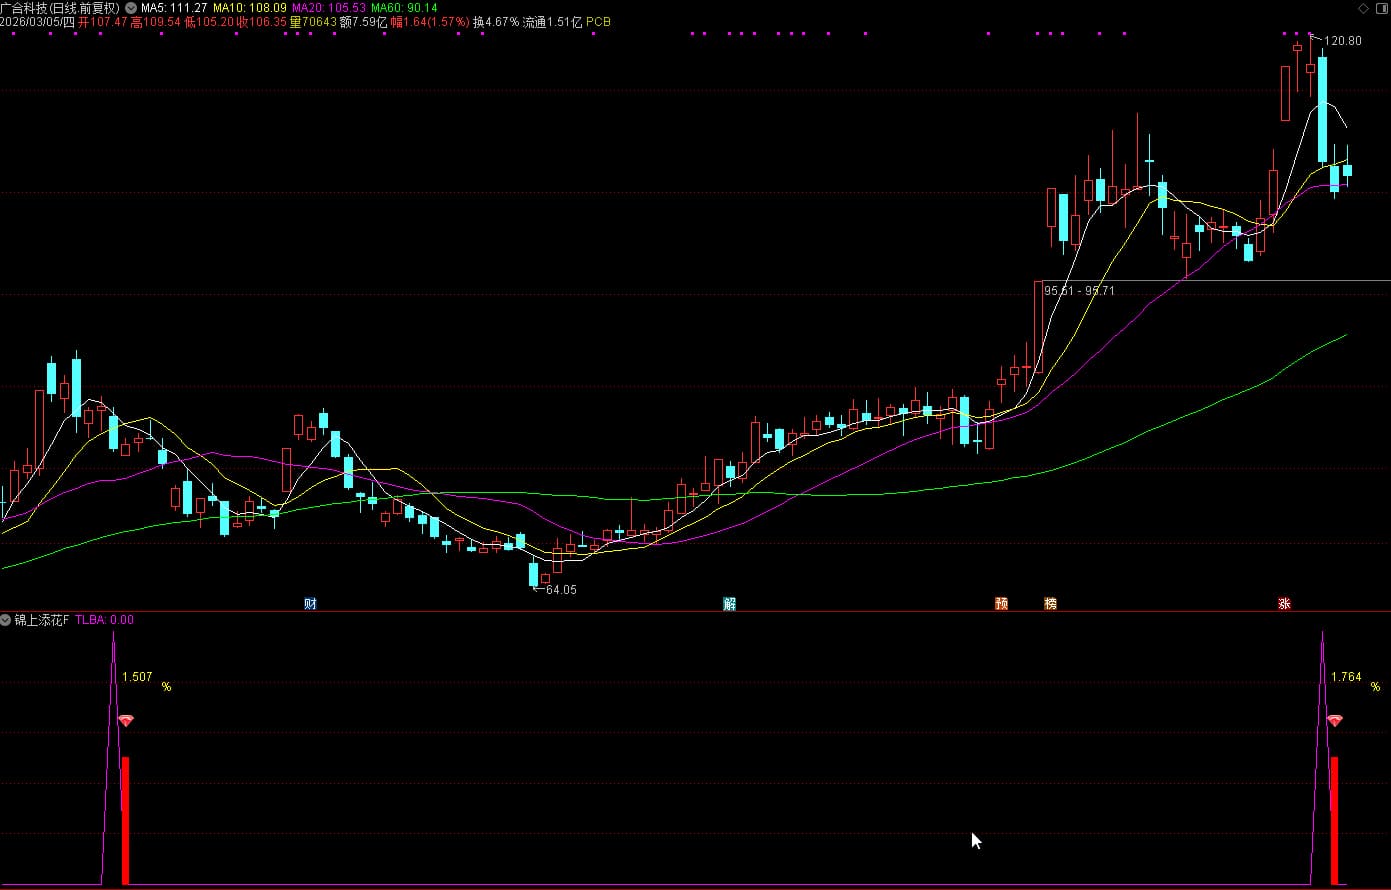
Task: Click the 解 unlock event marker
Action: pyautogui.click(x=730, y=604)
